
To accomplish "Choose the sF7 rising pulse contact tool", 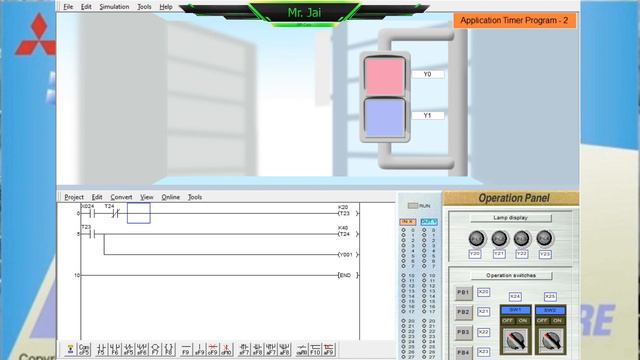I will click(244, 349).
